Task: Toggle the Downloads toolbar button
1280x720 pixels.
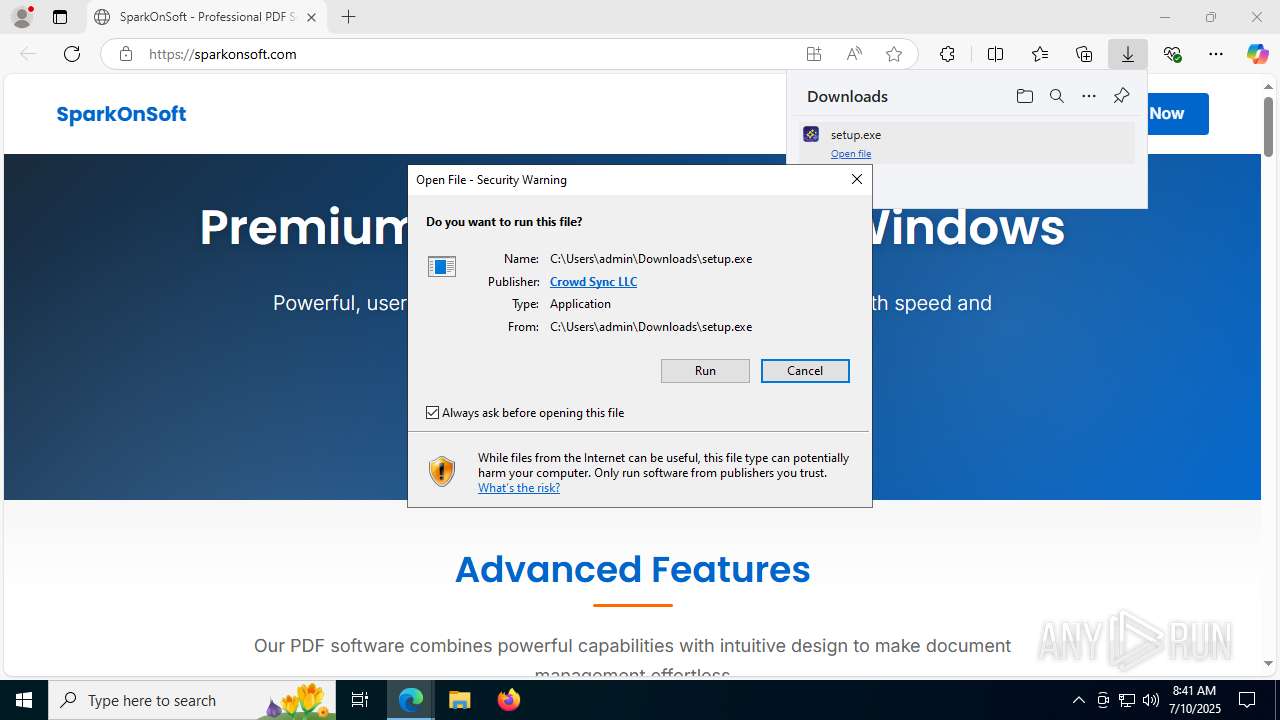Action: [x=1128, y=54]
